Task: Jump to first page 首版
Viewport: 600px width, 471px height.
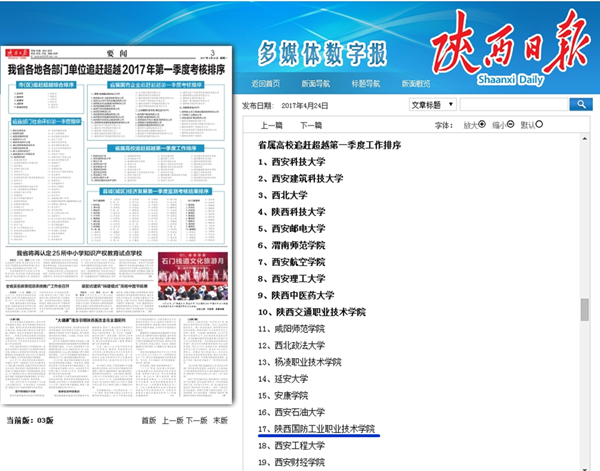Action: click(x=149, y=420)
